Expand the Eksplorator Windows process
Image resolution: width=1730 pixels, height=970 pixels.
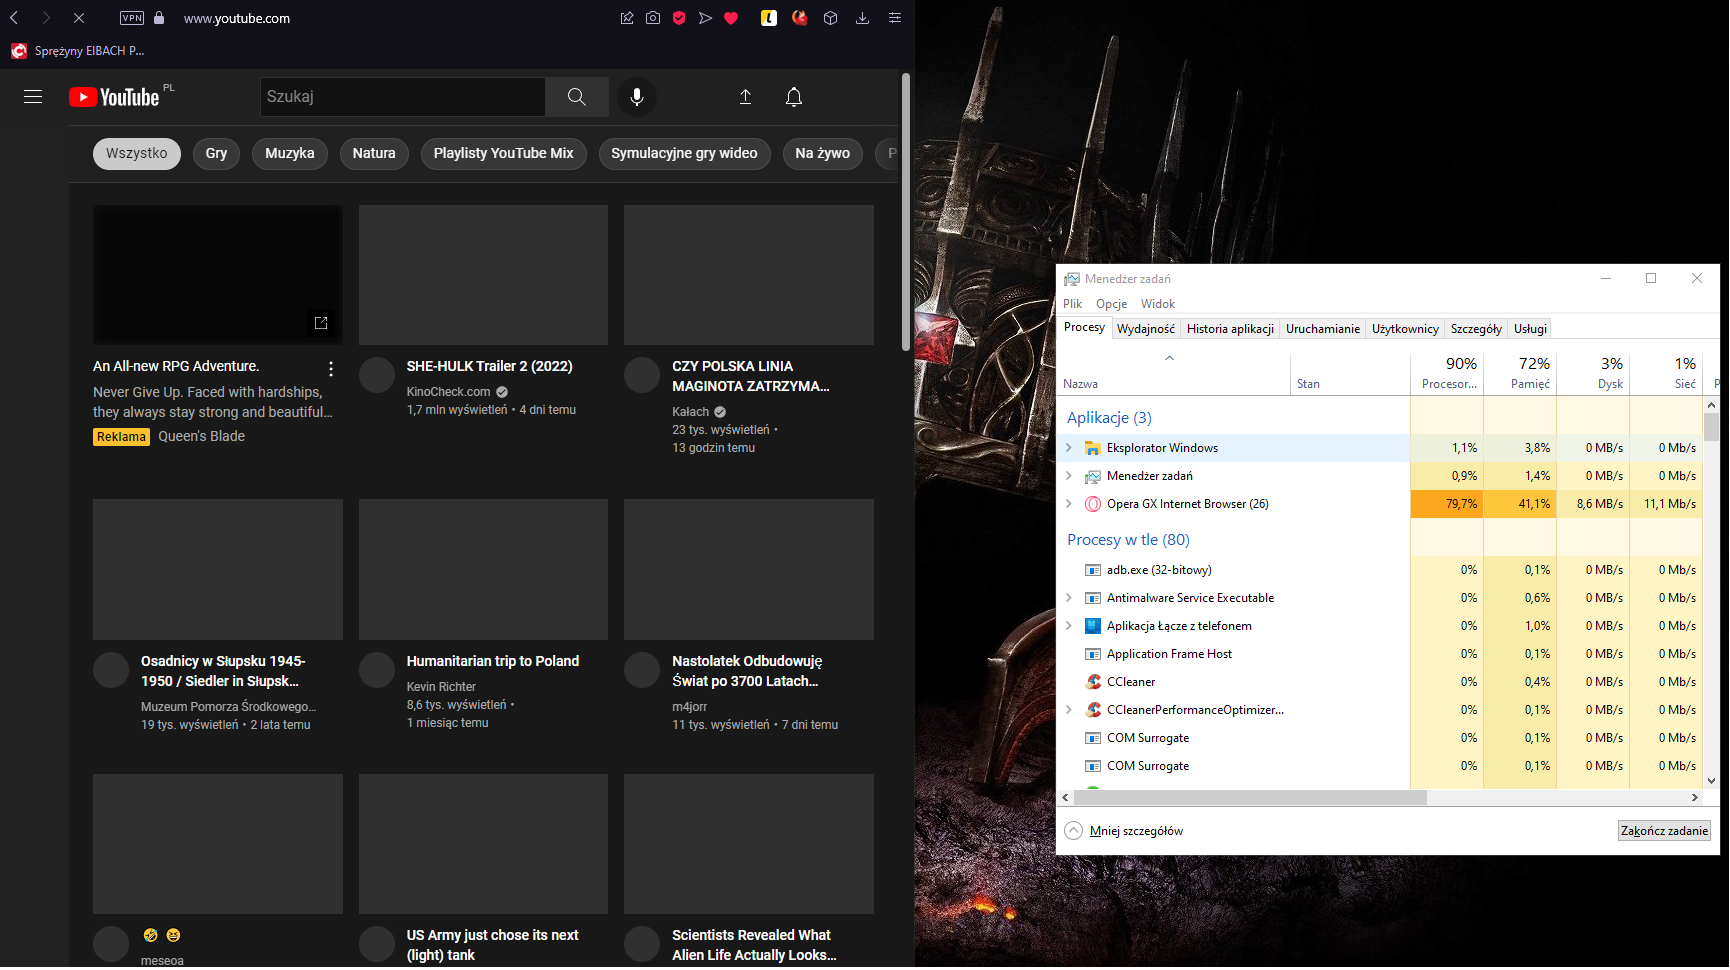1069,448
